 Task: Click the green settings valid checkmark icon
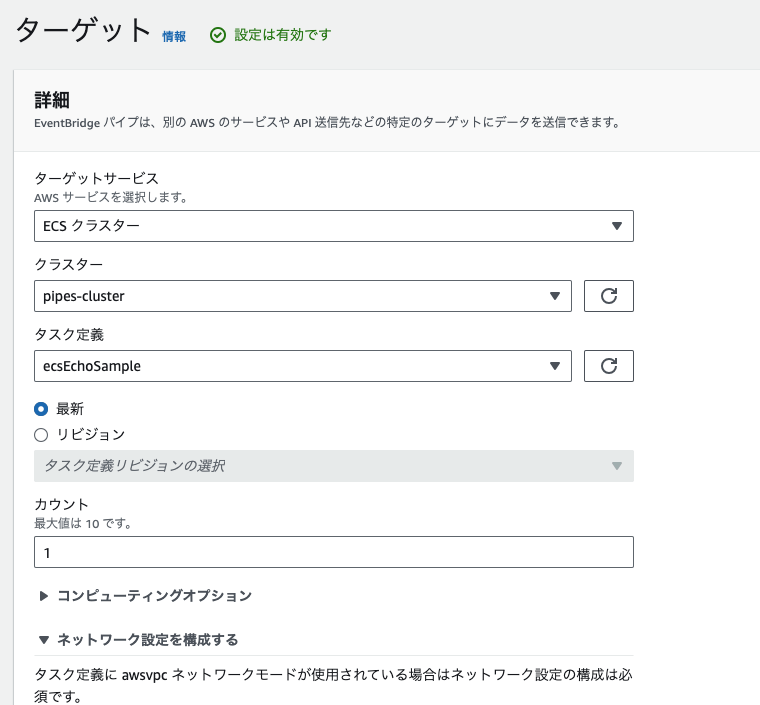click(x=218, y=35)
